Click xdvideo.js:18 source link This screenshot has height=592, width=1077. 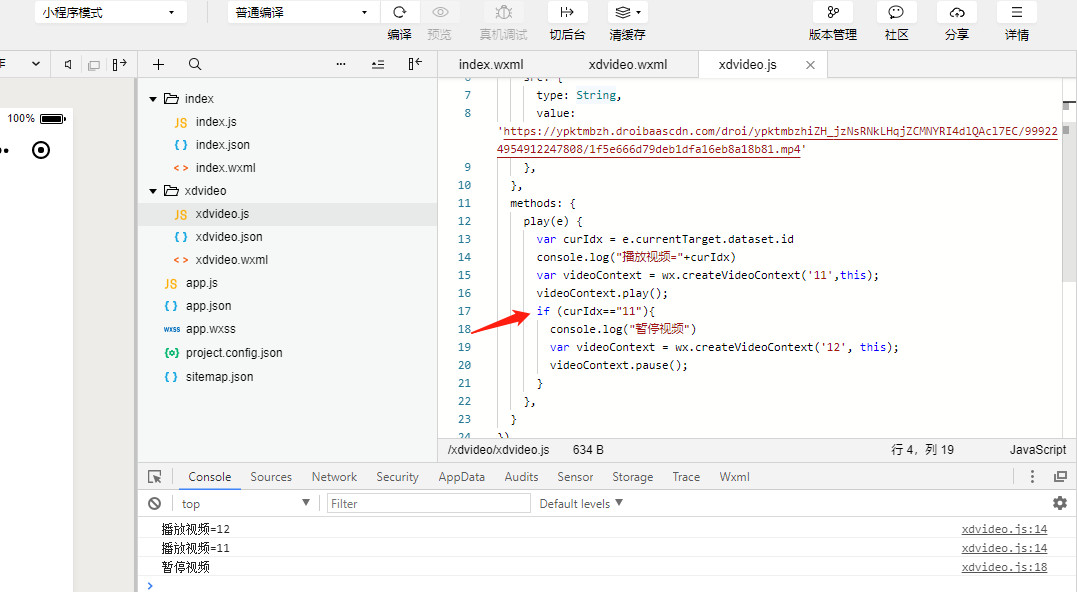click(x=1004, y=567)
